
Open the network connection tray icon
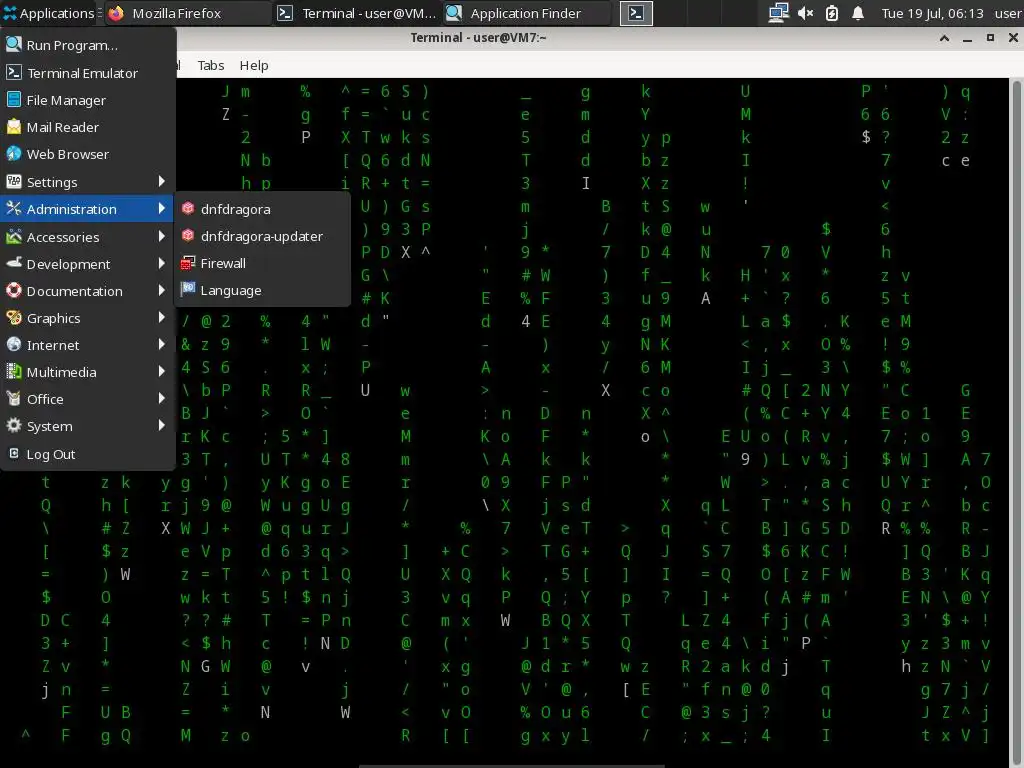[778, 13]
